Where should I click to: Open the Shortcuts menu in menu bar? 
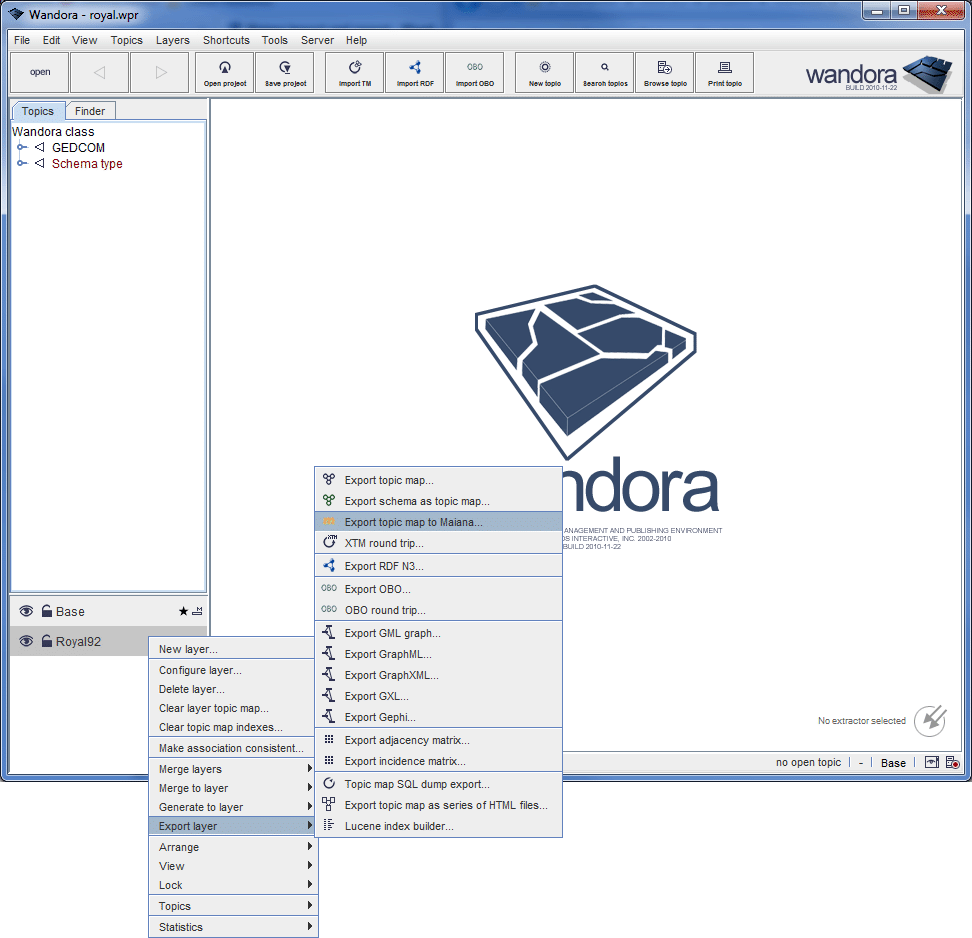[x=226, y=40]
